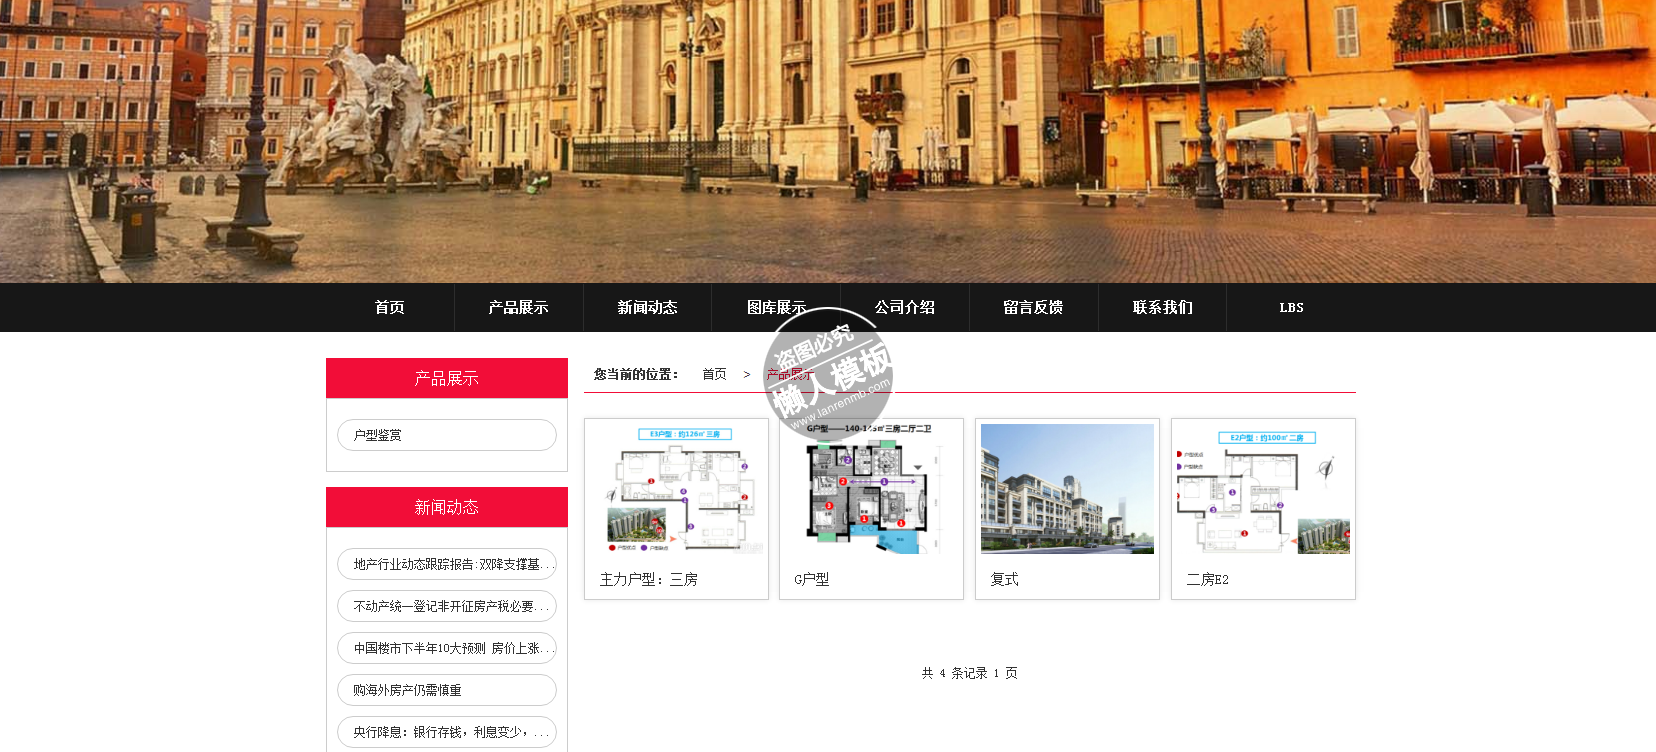Viewport: 1656px width, 752px height.
Task: Open news 地产行业动态跟踪报告 article
Action: pyautogui.click(x=446, y=564)
